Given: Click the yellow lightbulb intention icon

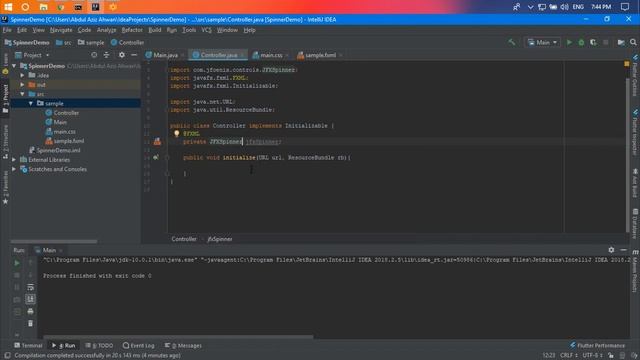Looking at the screenshot, I should click(176, 133).
